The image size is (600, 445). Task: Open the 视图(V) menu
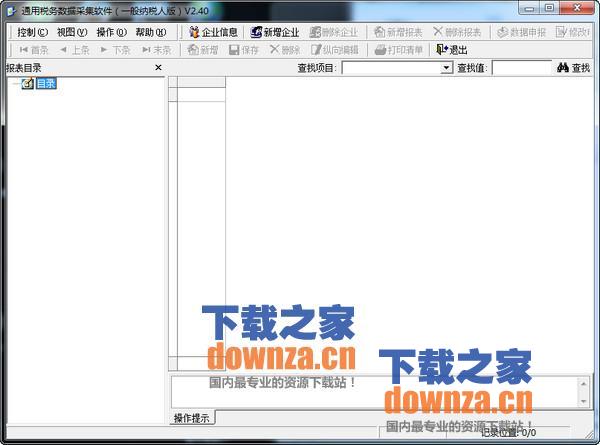(72, 33)
